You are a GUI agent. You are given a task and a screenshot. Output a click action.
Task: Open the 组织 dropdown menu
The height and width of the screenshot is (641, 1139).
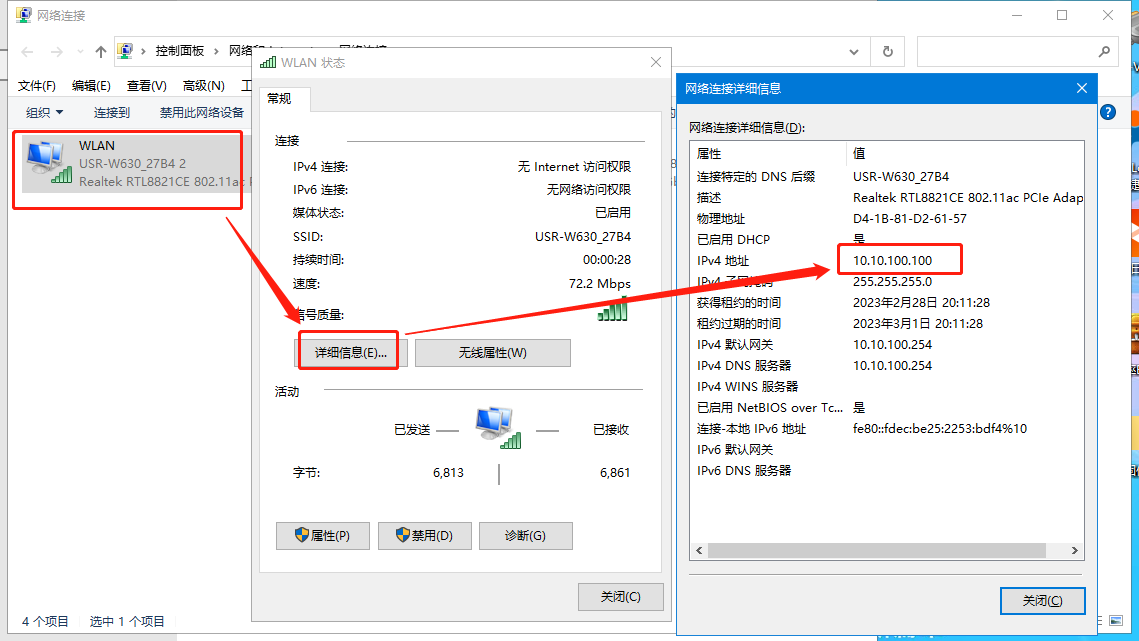click(x=44, y=113)
